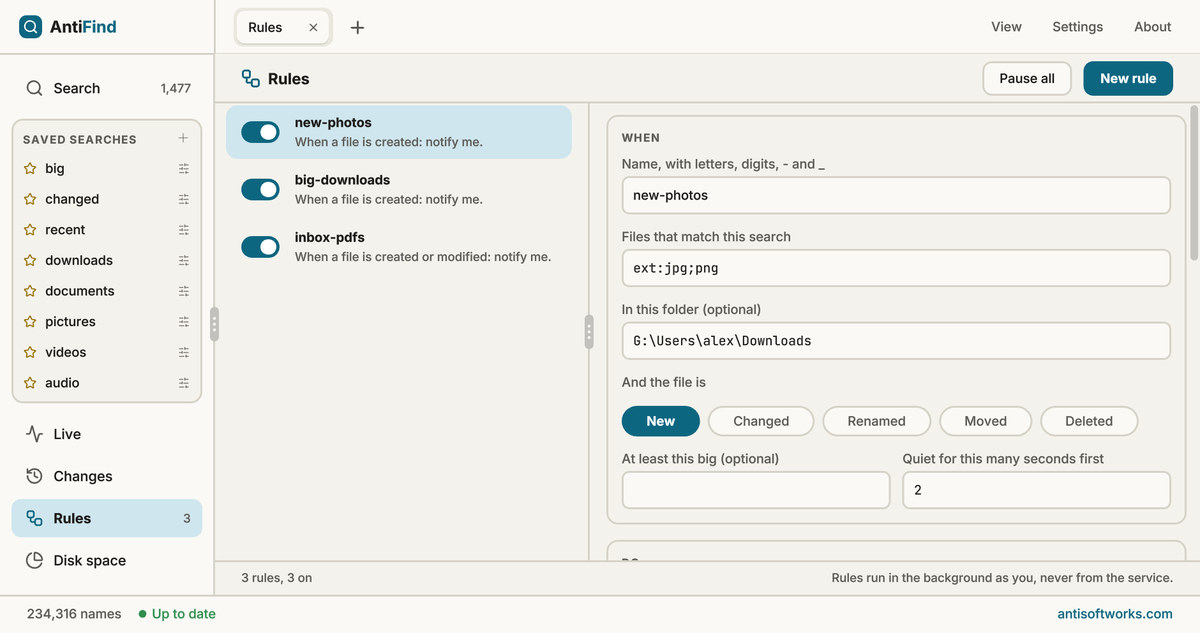
Task: Open the View menu
Action: 1006,27
